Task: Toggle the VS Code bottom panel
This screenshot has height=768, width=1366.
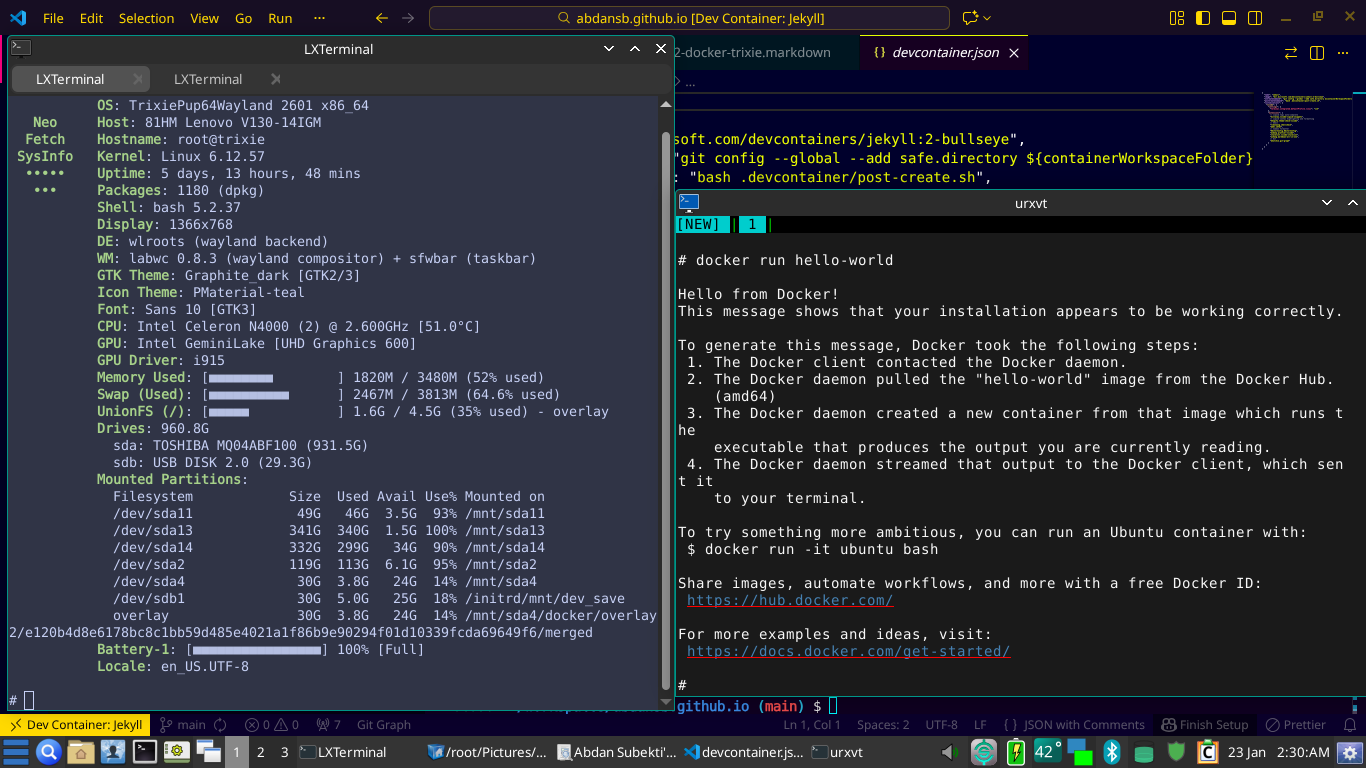Action: [1228, 17]
